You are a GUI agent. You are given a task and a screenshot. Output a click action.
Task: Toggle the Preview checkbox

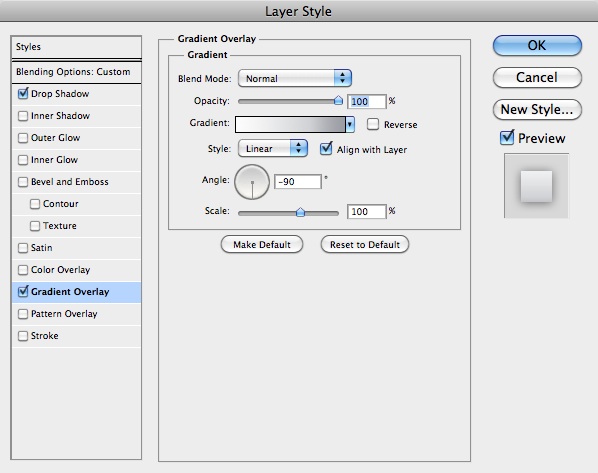click(x=507, y=137)
